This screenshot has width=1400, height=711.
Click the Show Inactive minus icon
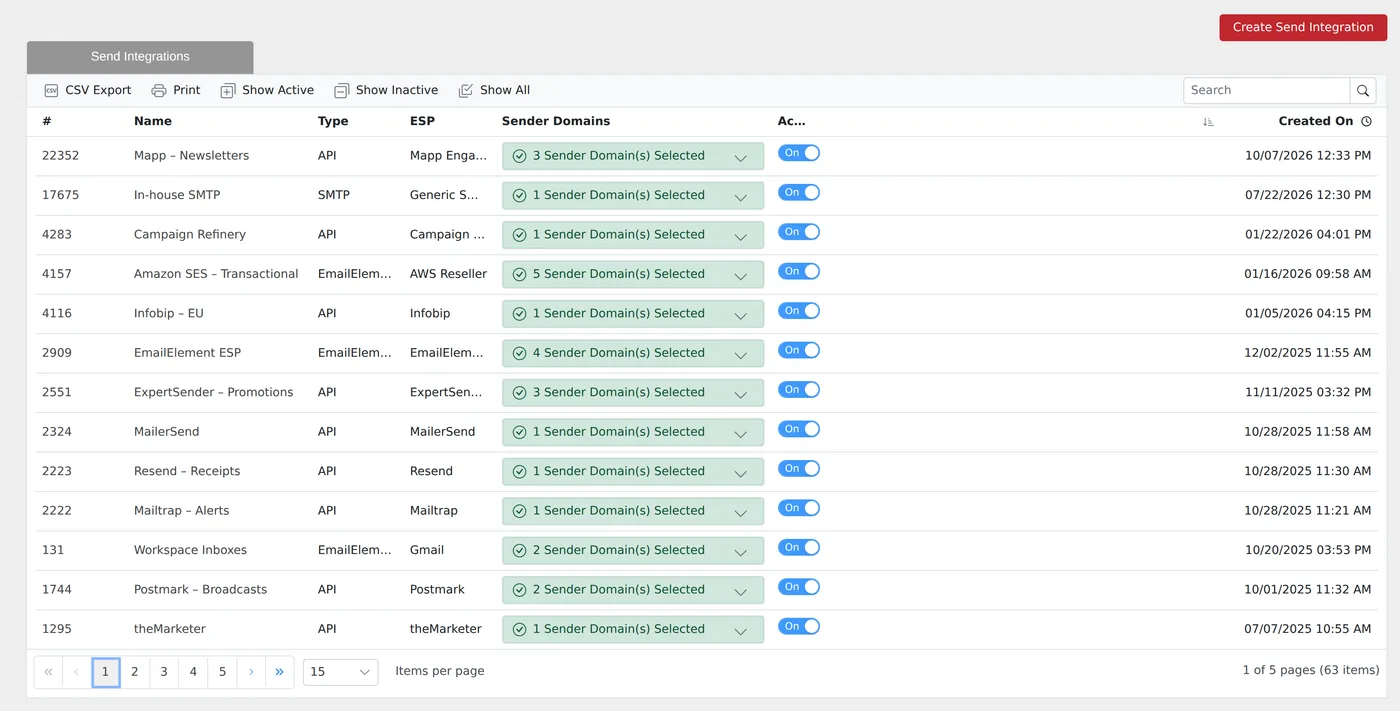point(342,90)
